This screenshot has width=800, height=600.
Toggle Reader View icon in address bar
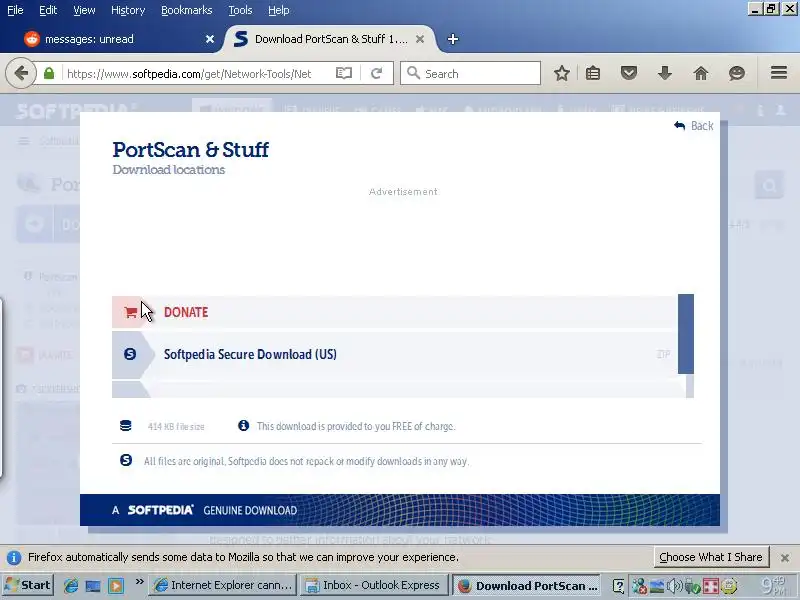pos(344,73)
